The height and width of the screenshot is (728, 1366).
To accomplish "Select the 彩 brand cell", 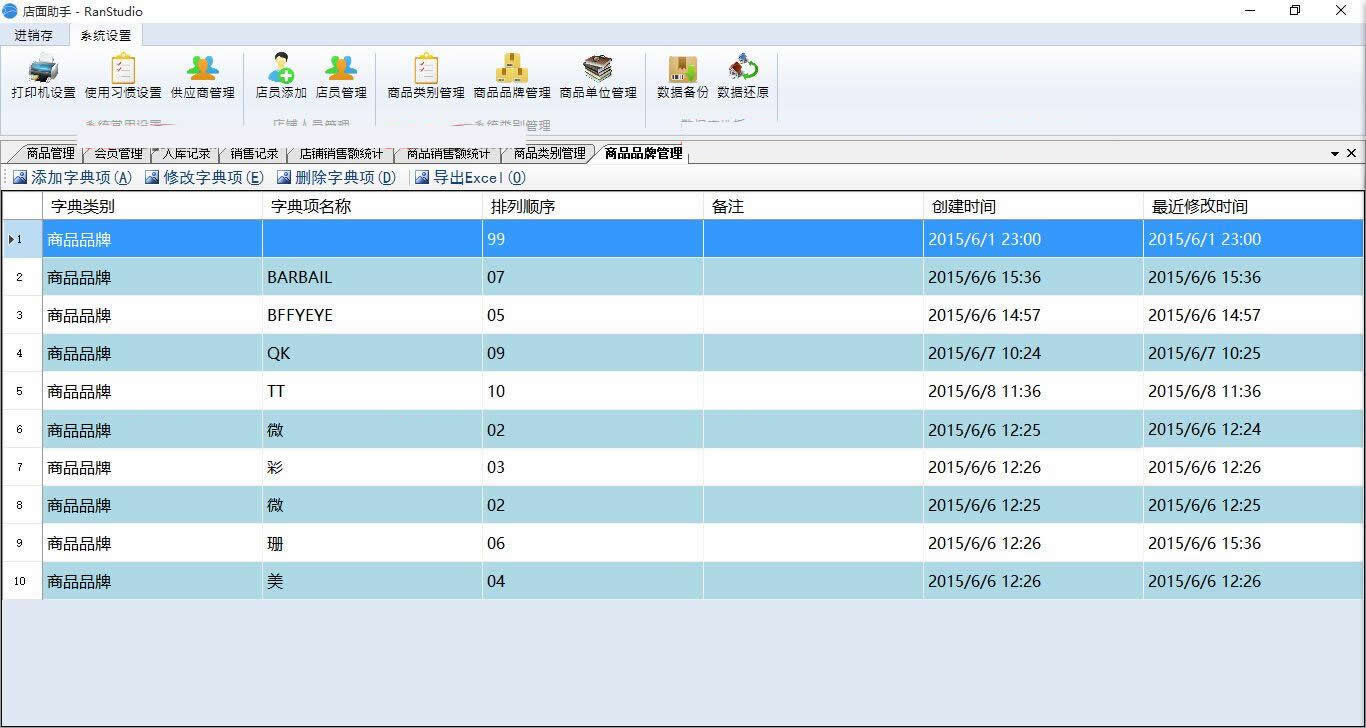I will point(372,467).
